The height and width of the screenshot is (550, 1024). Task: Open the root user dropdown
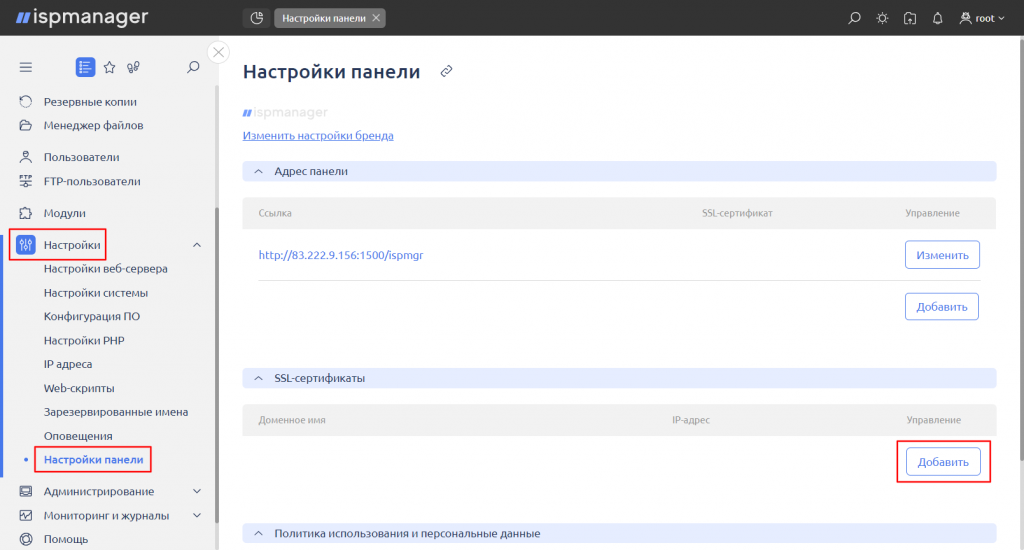coord(982,18)
